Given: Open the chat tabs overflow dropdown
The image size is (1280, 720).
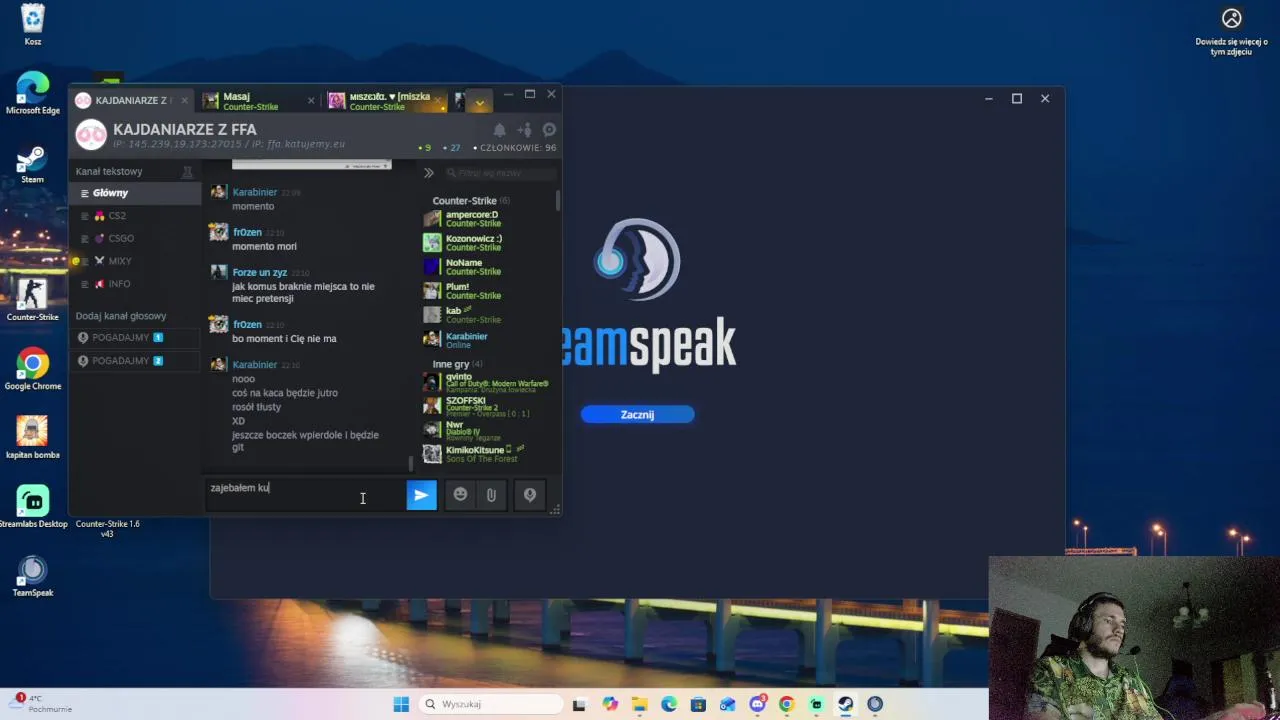Looking at the screenshot, I should point(479,101).
